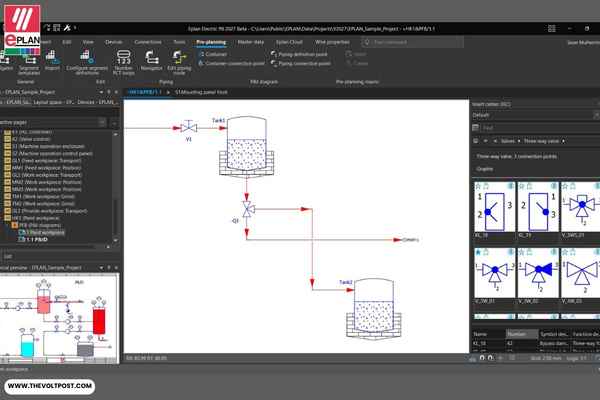Click the breadcrumb left chevron before Valves
600x400 pixels.
[x=496, y=141]
